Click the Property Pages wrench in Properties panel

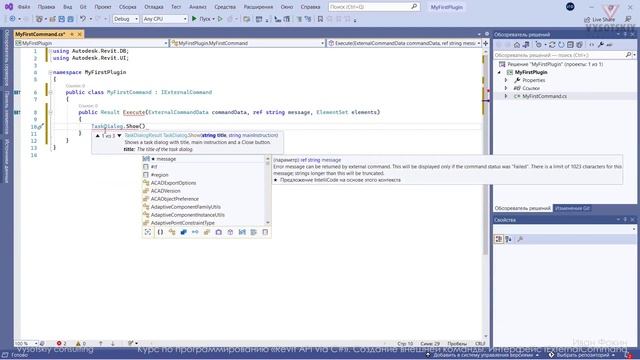(x=520, y=239)
